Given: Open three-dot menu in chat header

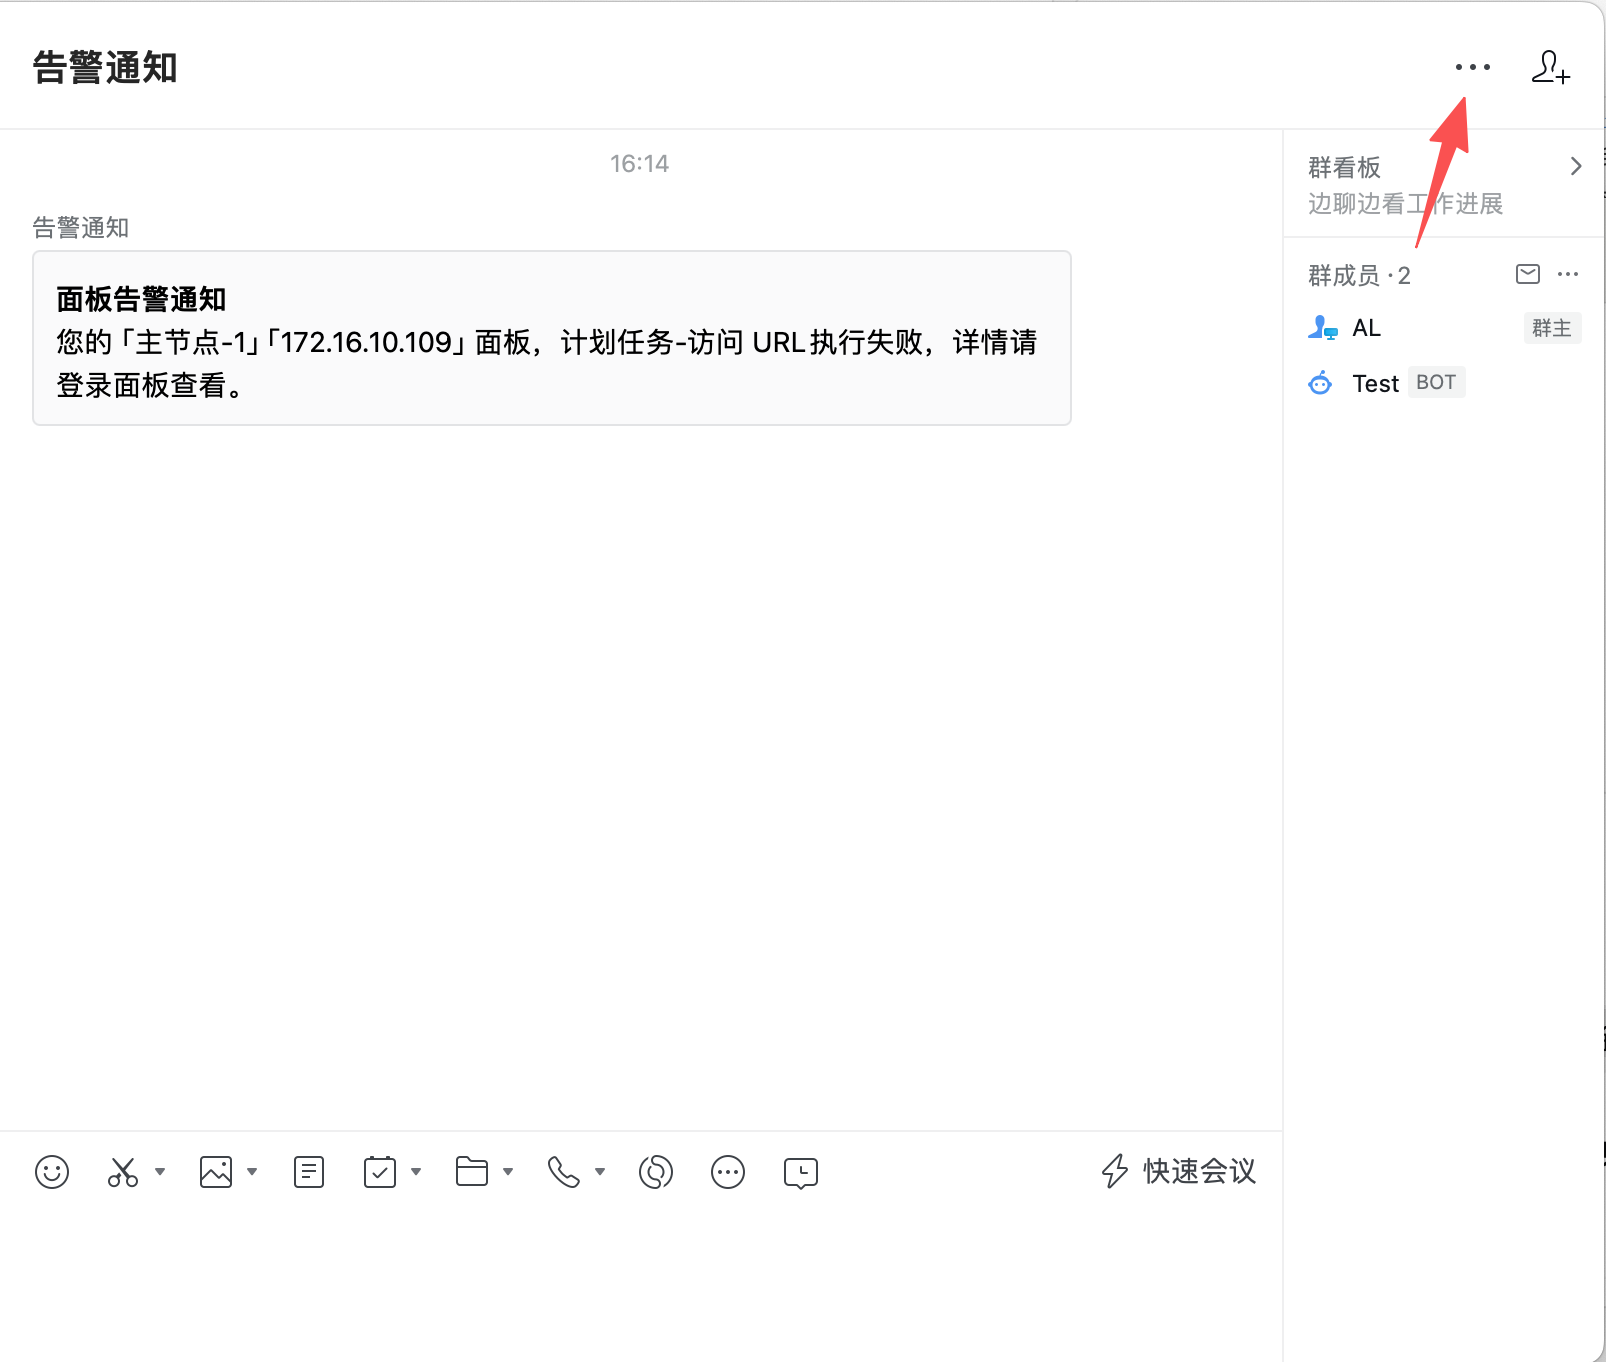Looking at the screenshot, I should point(1472,67).
